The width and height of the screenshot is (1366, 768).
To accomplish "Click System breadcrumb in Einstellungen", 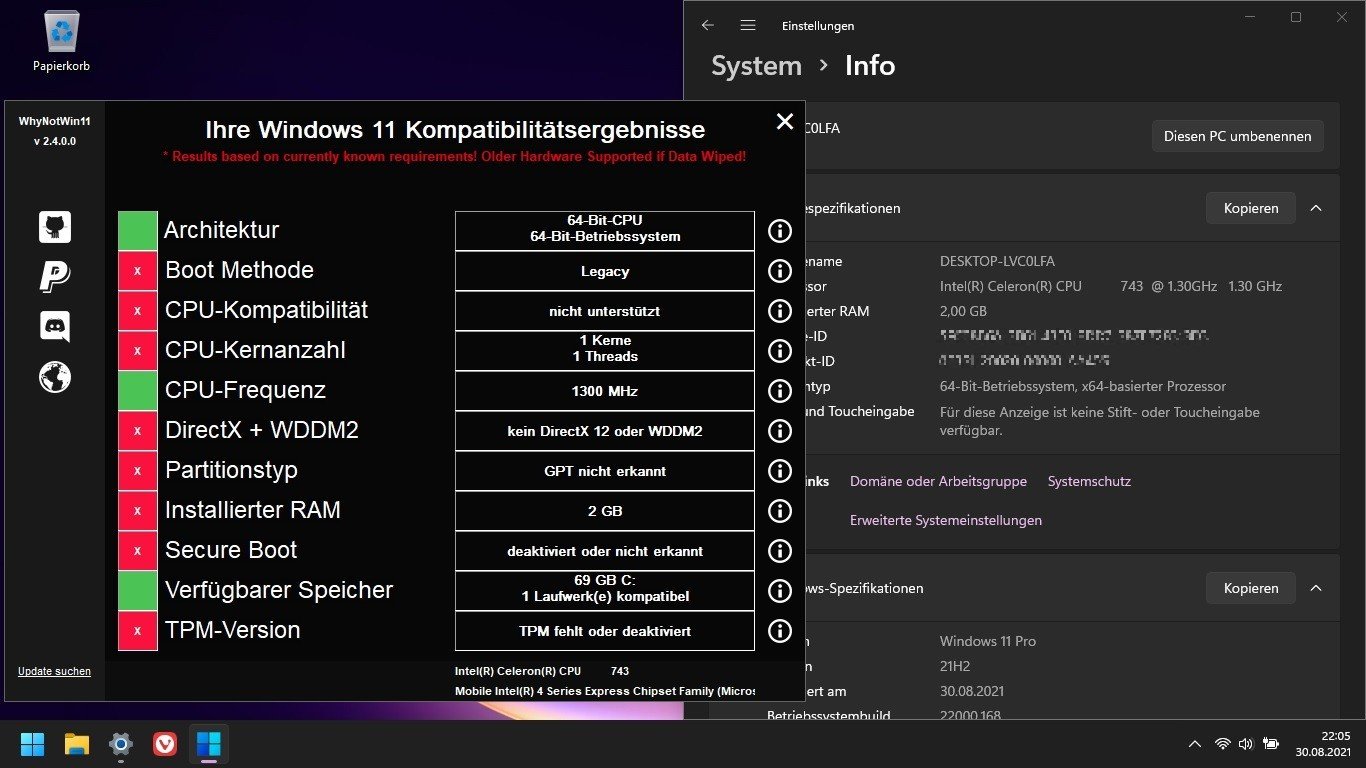I will 756,66.
